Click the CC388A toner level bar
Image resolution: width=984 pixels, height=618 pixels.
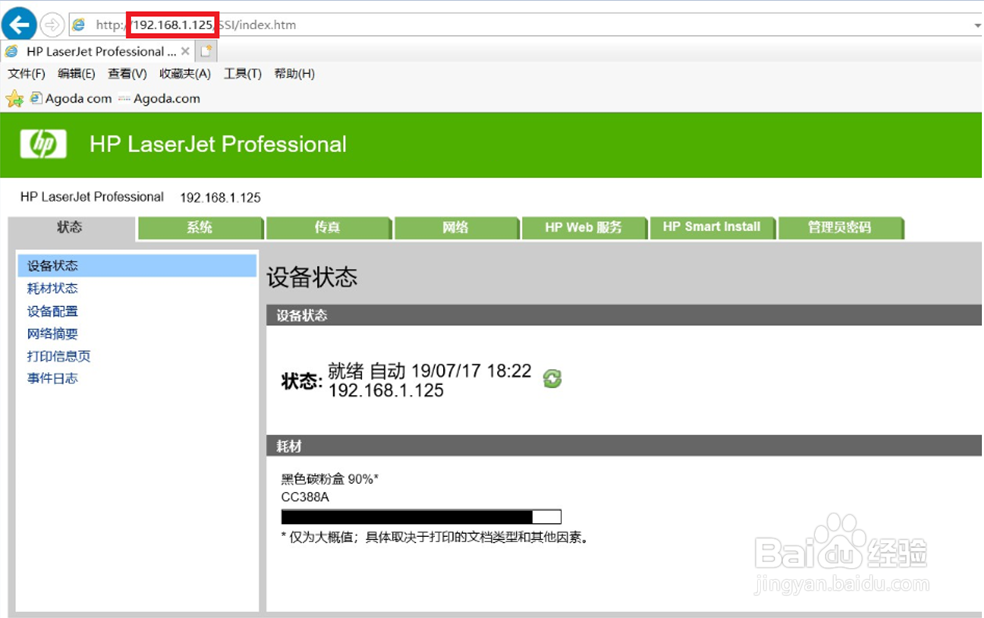(x=420, y=516)
